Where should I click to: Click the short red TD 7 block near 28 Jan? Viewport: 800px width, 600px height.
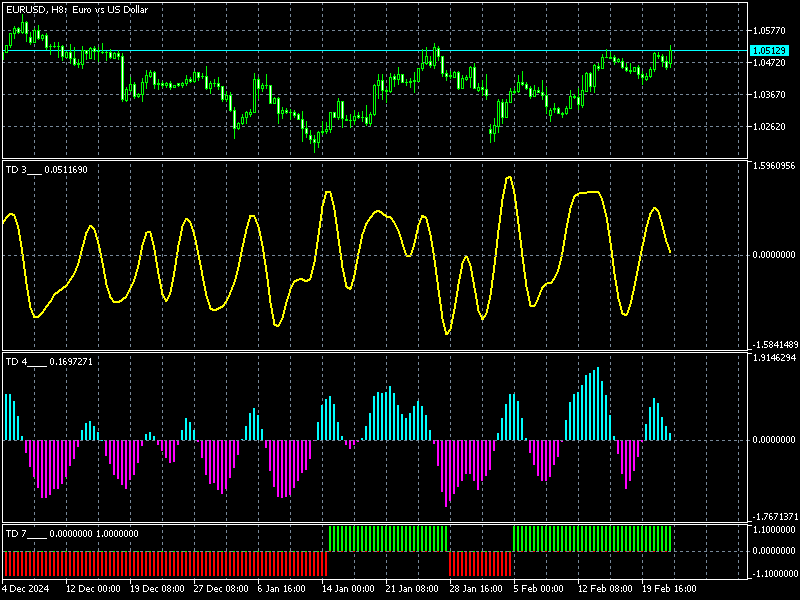[480, 563]
